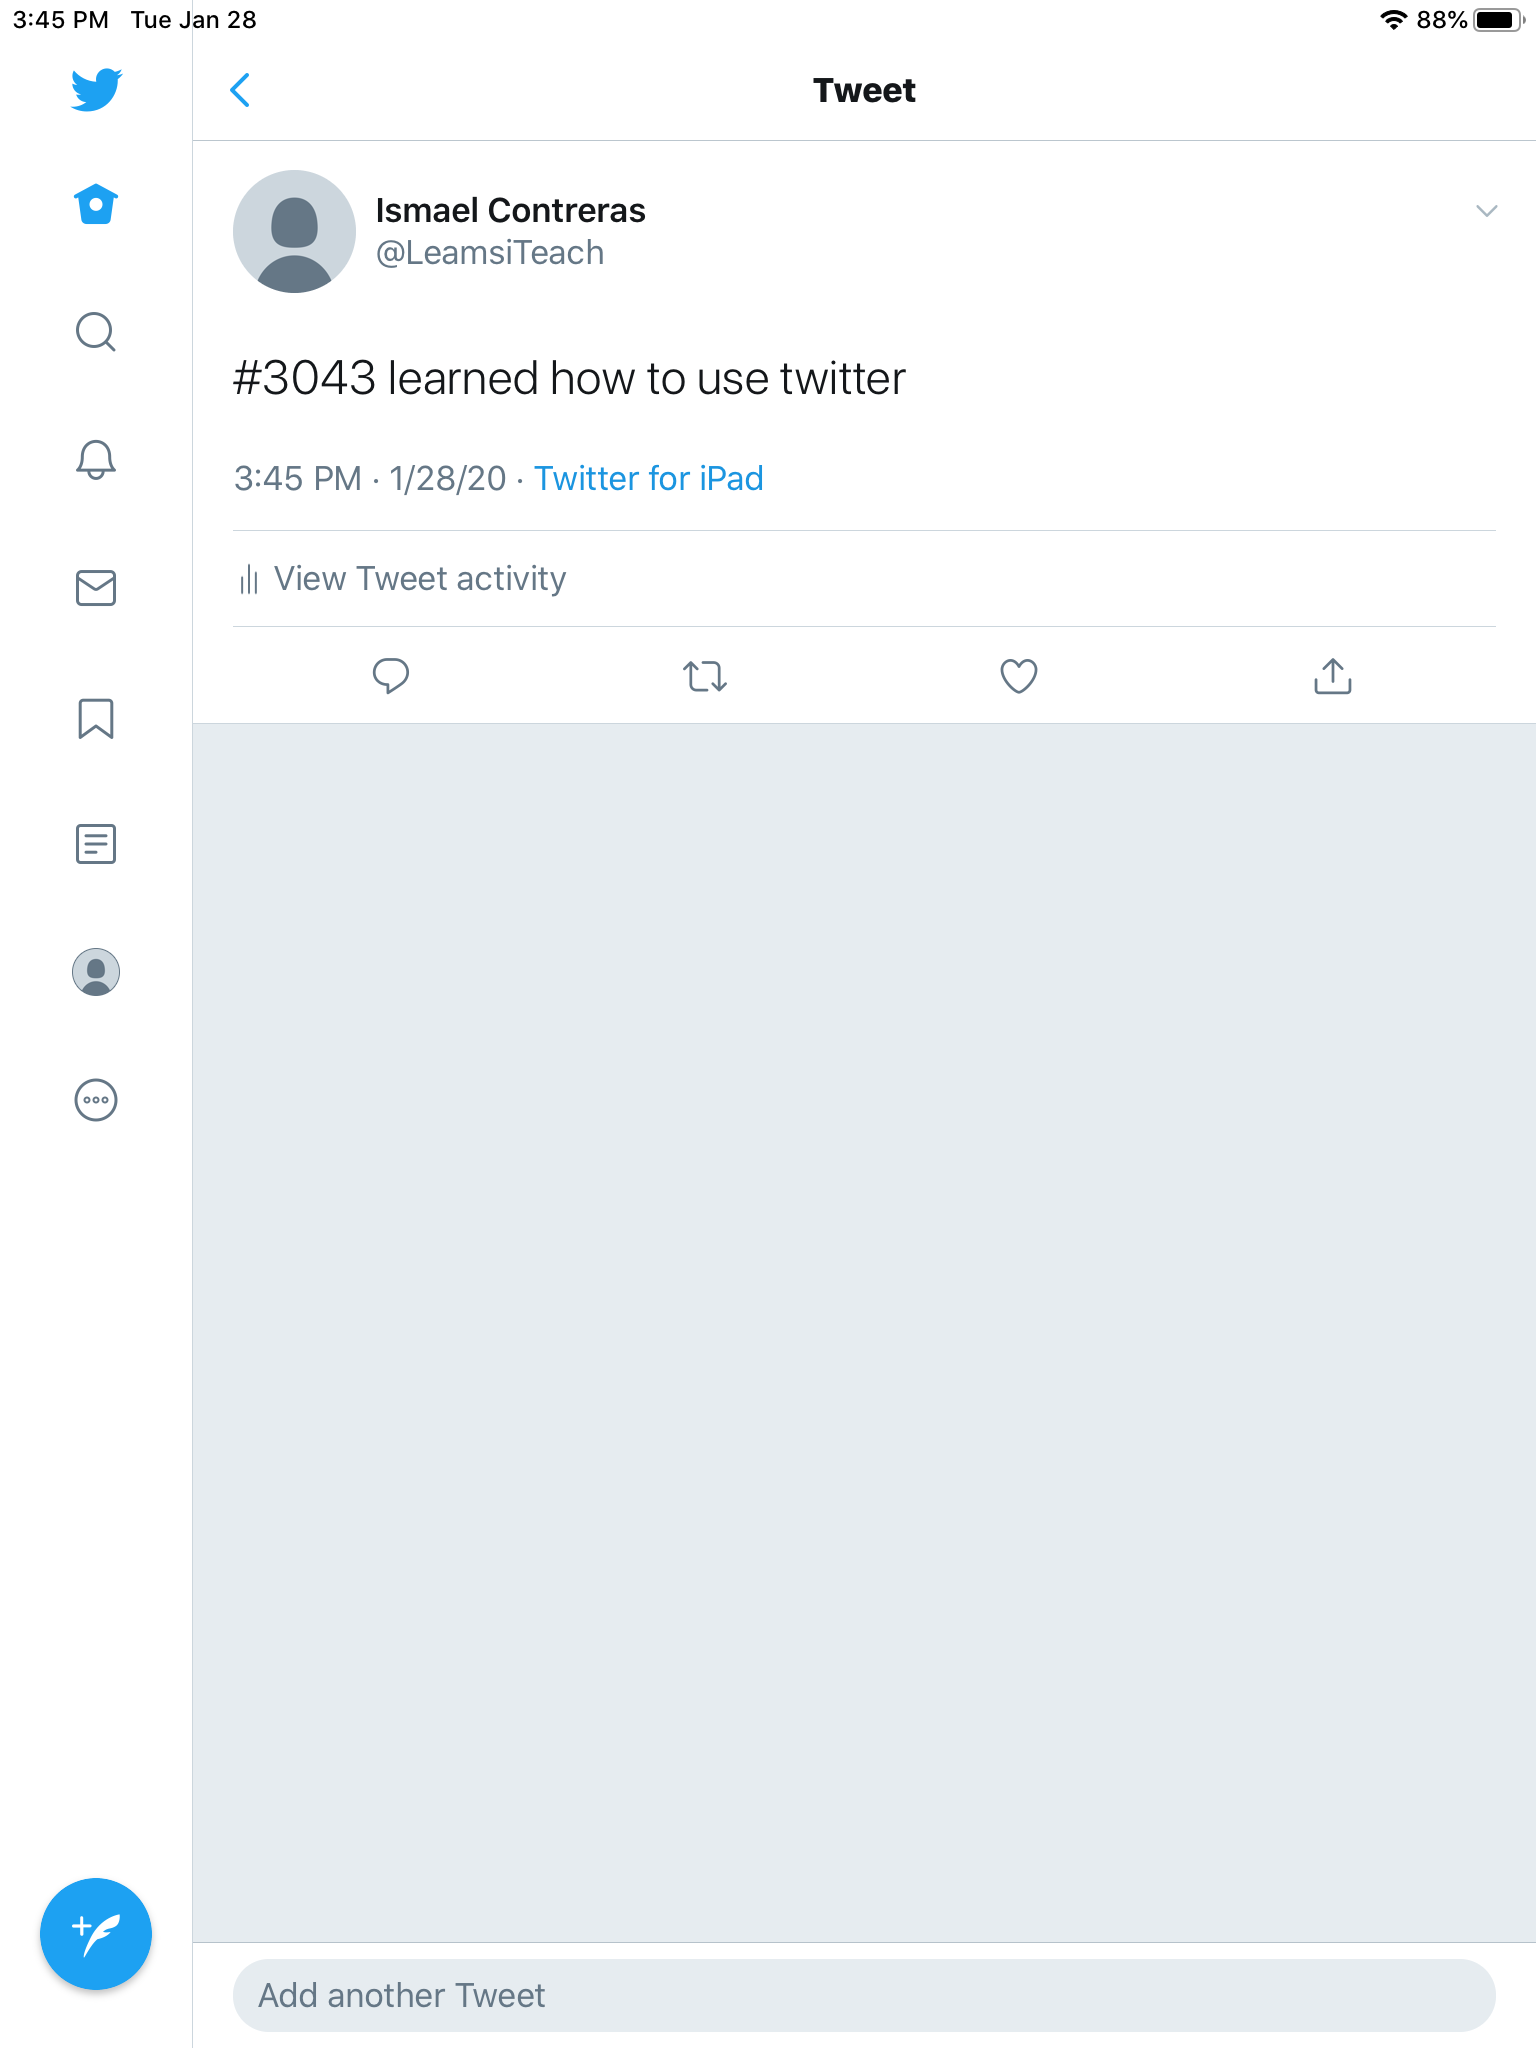
Task: Open Direct Messages envelope
Action: pyautogui.click(x=96, y=588)
